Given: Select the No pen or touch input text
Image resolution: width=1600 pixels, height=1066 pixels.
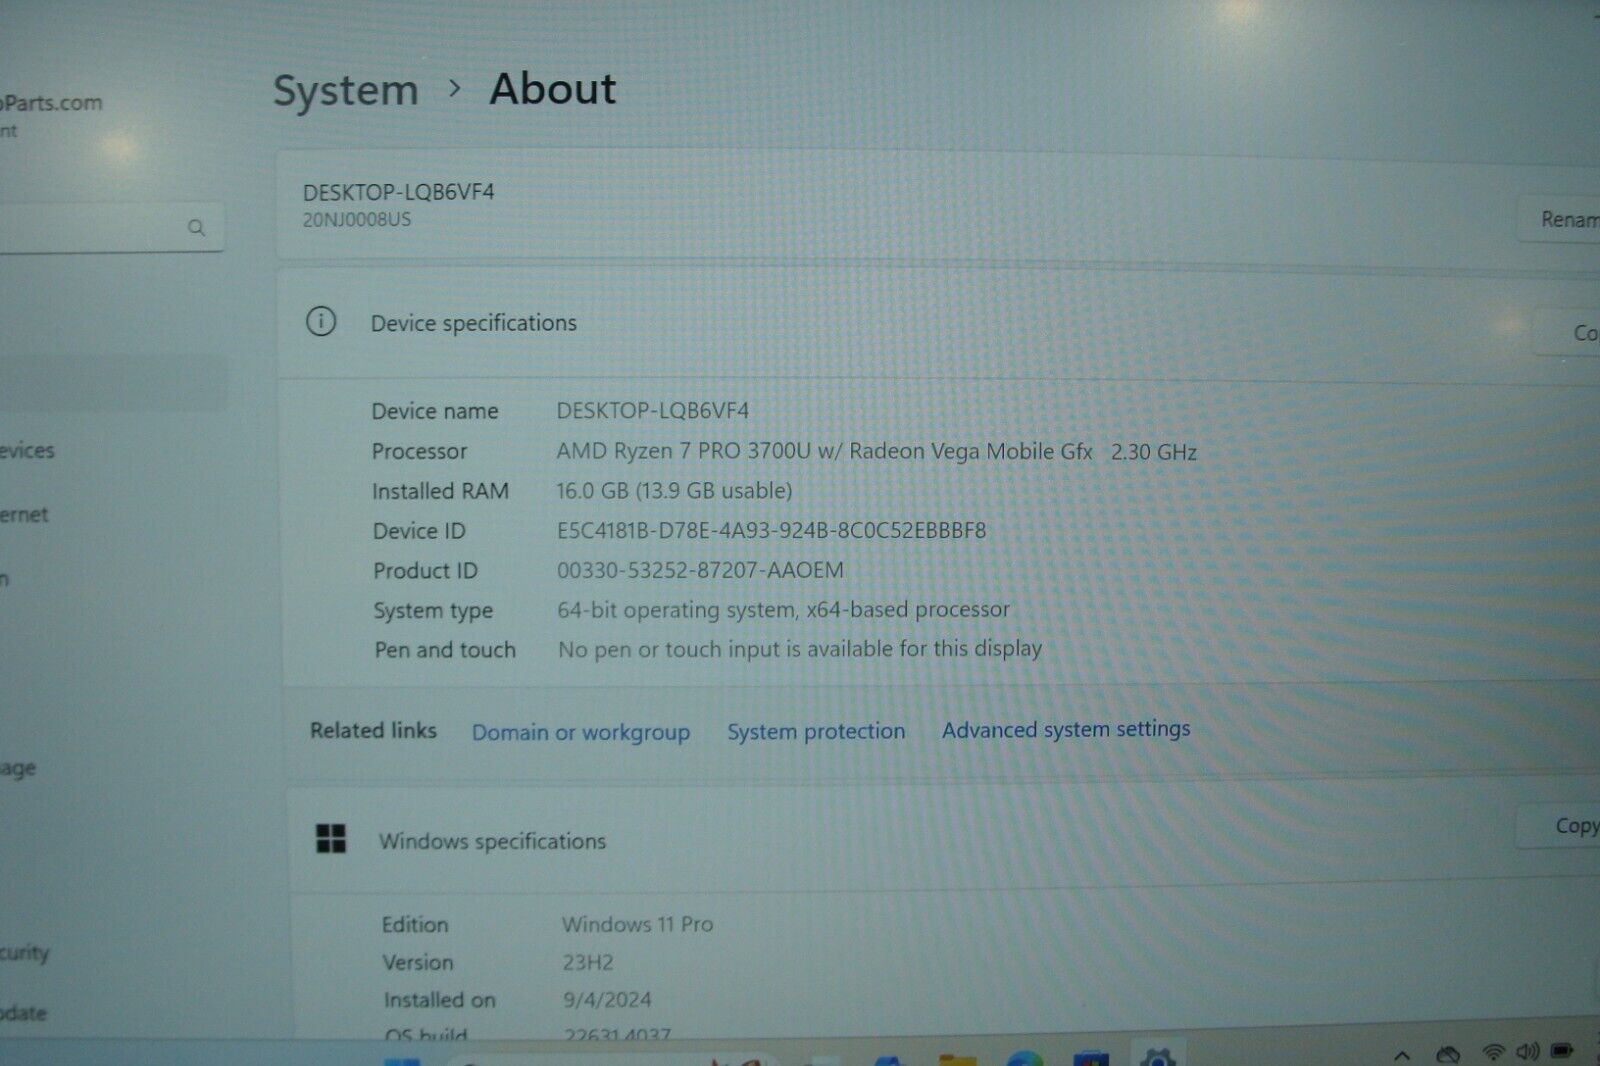Looking at the screenshot, I should point(800,650).
